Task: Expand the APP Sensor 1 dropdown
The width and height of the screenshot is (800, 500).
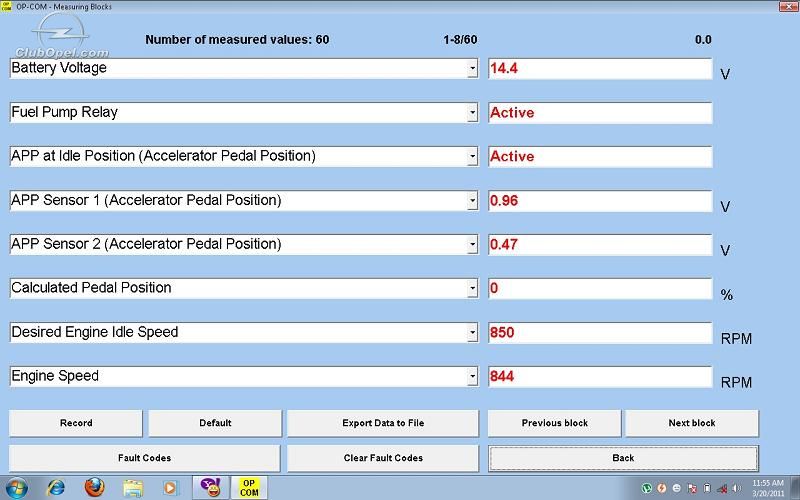Action: 472,201
